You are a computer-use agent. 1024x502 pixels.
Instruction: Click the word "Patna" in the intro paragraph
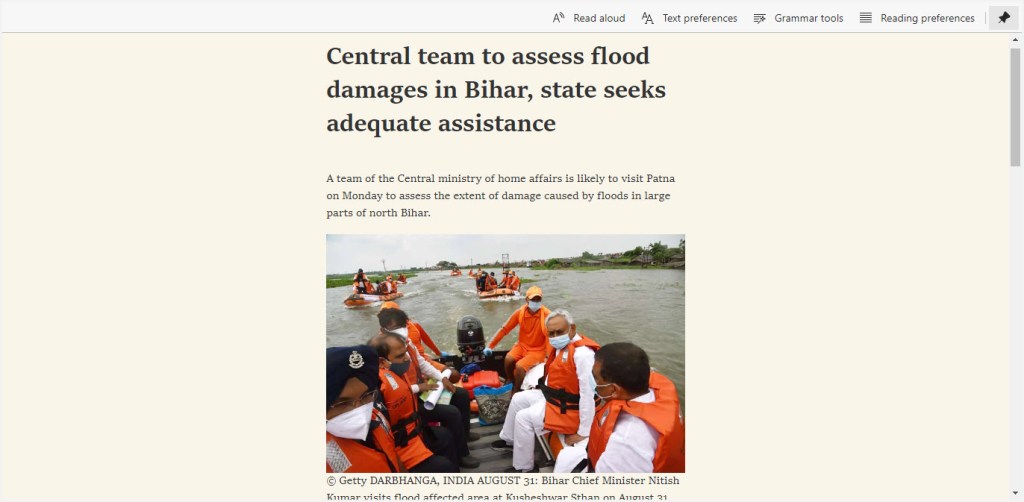tap(660, 178)
